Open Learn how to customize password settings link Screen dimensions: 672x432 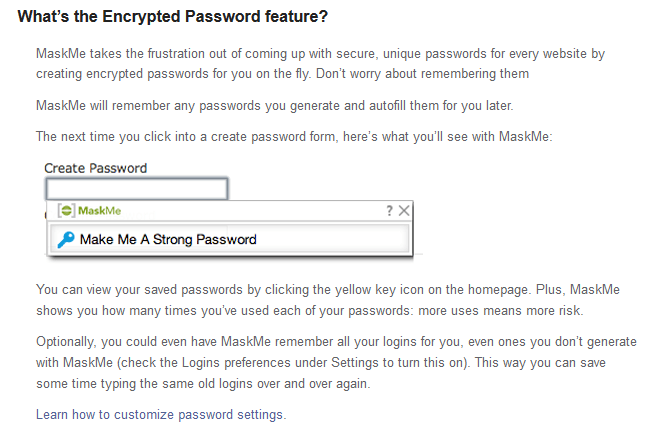(x=161, y=414)
